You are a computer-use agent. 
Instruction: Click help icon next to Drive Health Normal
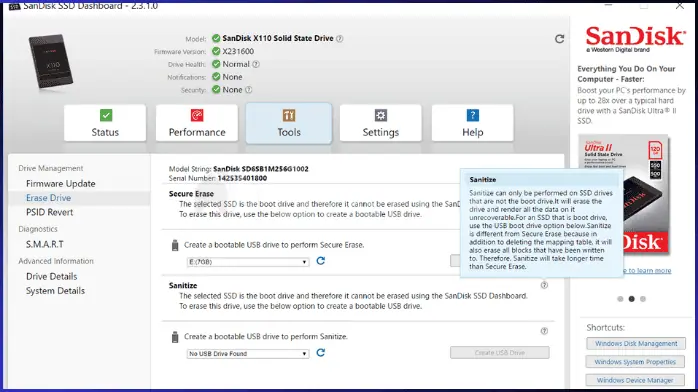pos(256,64)
